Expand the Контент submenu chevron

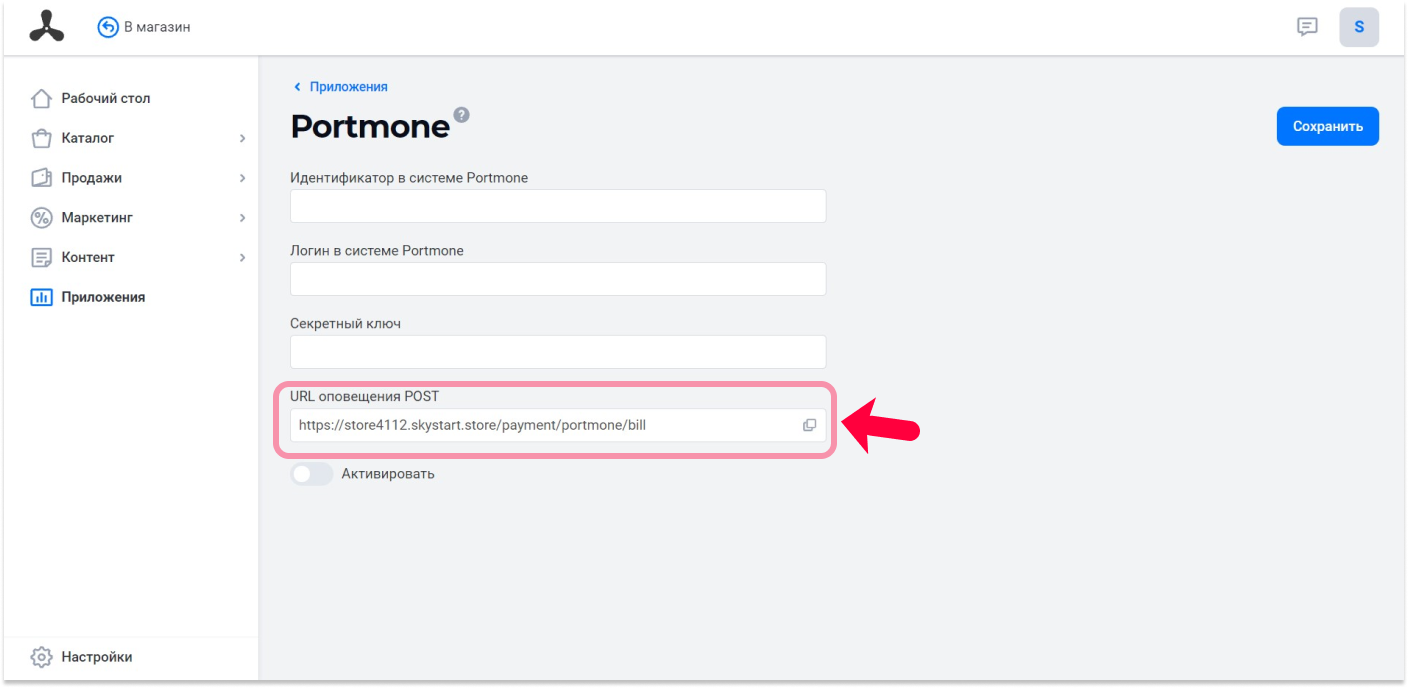point(242,258)
